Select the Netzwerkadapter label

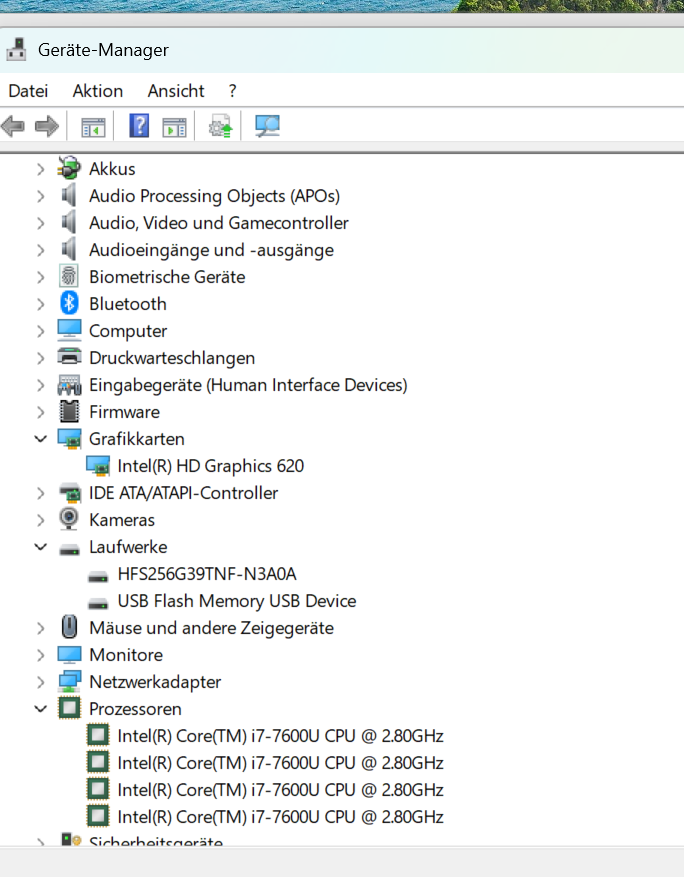(x=155, y=682)
